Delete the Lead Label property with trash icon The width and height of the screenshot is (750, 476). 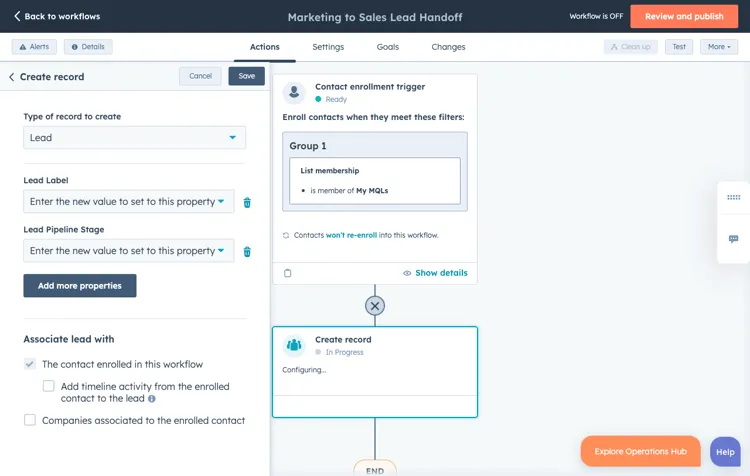tap(247, 202)
